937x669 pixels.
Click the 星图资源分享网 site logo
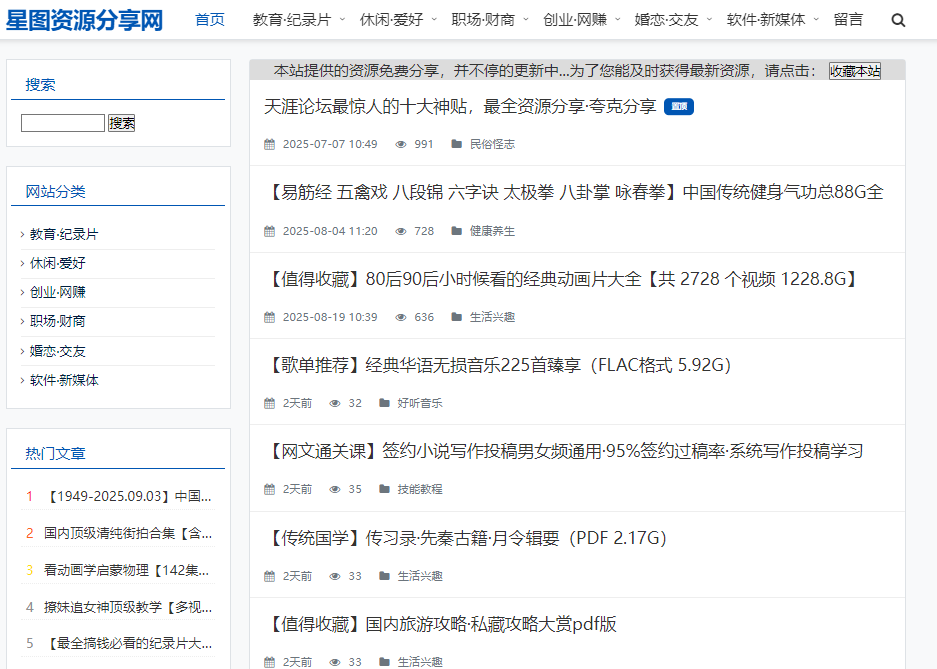tap(85, 18)
